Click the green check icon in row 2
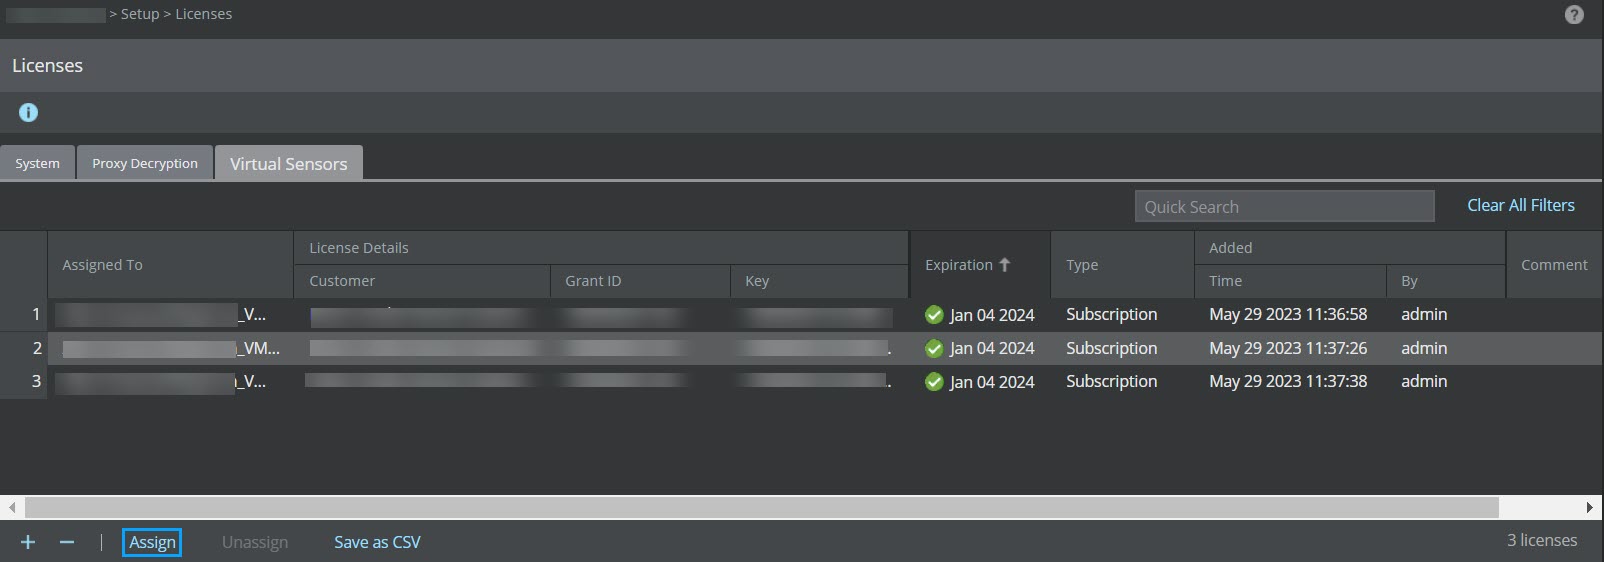This screenshot has width=1604, height=562. (x=934, y=349)
